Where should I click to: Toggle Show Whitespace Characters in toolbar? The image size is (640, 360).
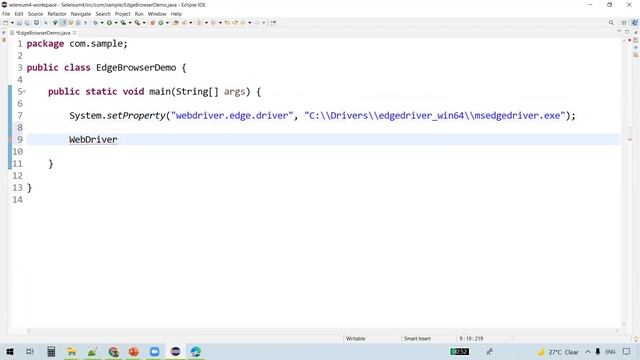pyautogui.click(x=86, y=23)
